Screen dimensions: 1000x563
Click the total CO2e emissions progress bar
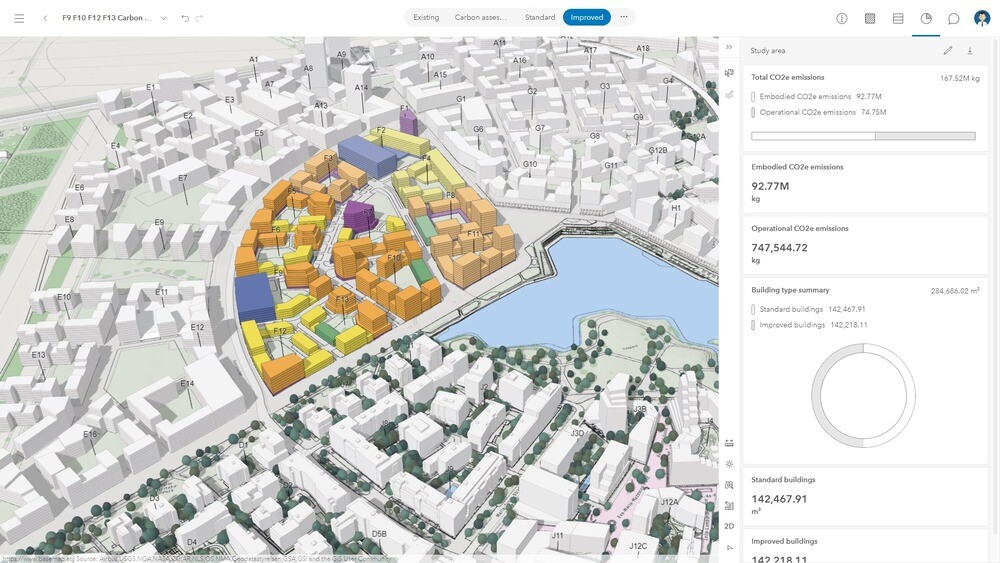pos(864,136)
